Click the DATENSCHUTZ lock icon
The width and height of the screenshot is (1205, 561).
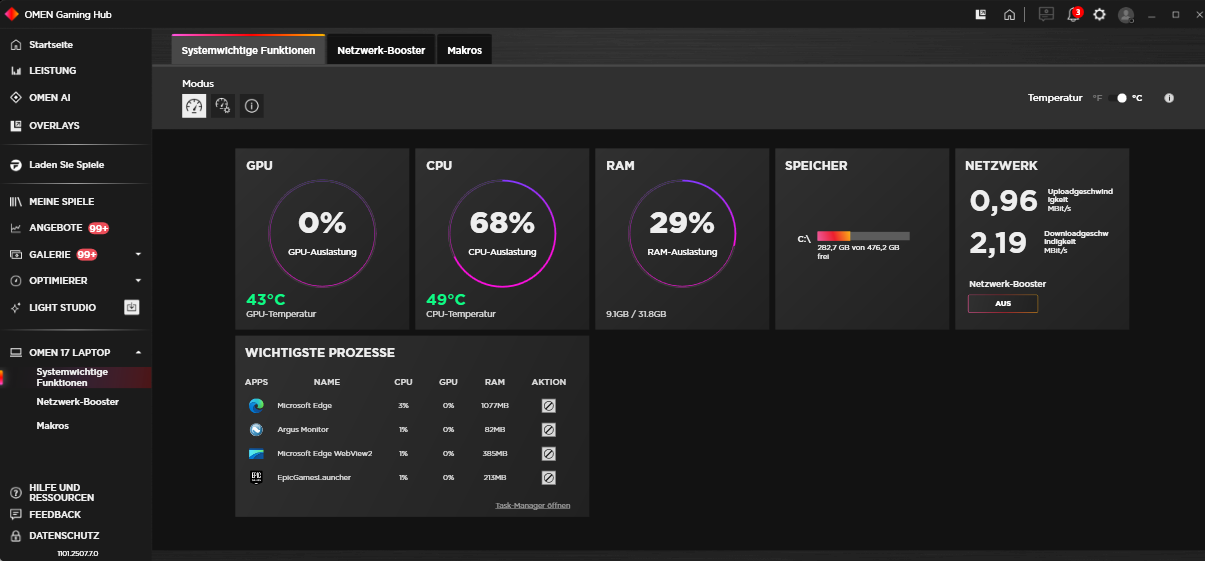tap(16, 536)
